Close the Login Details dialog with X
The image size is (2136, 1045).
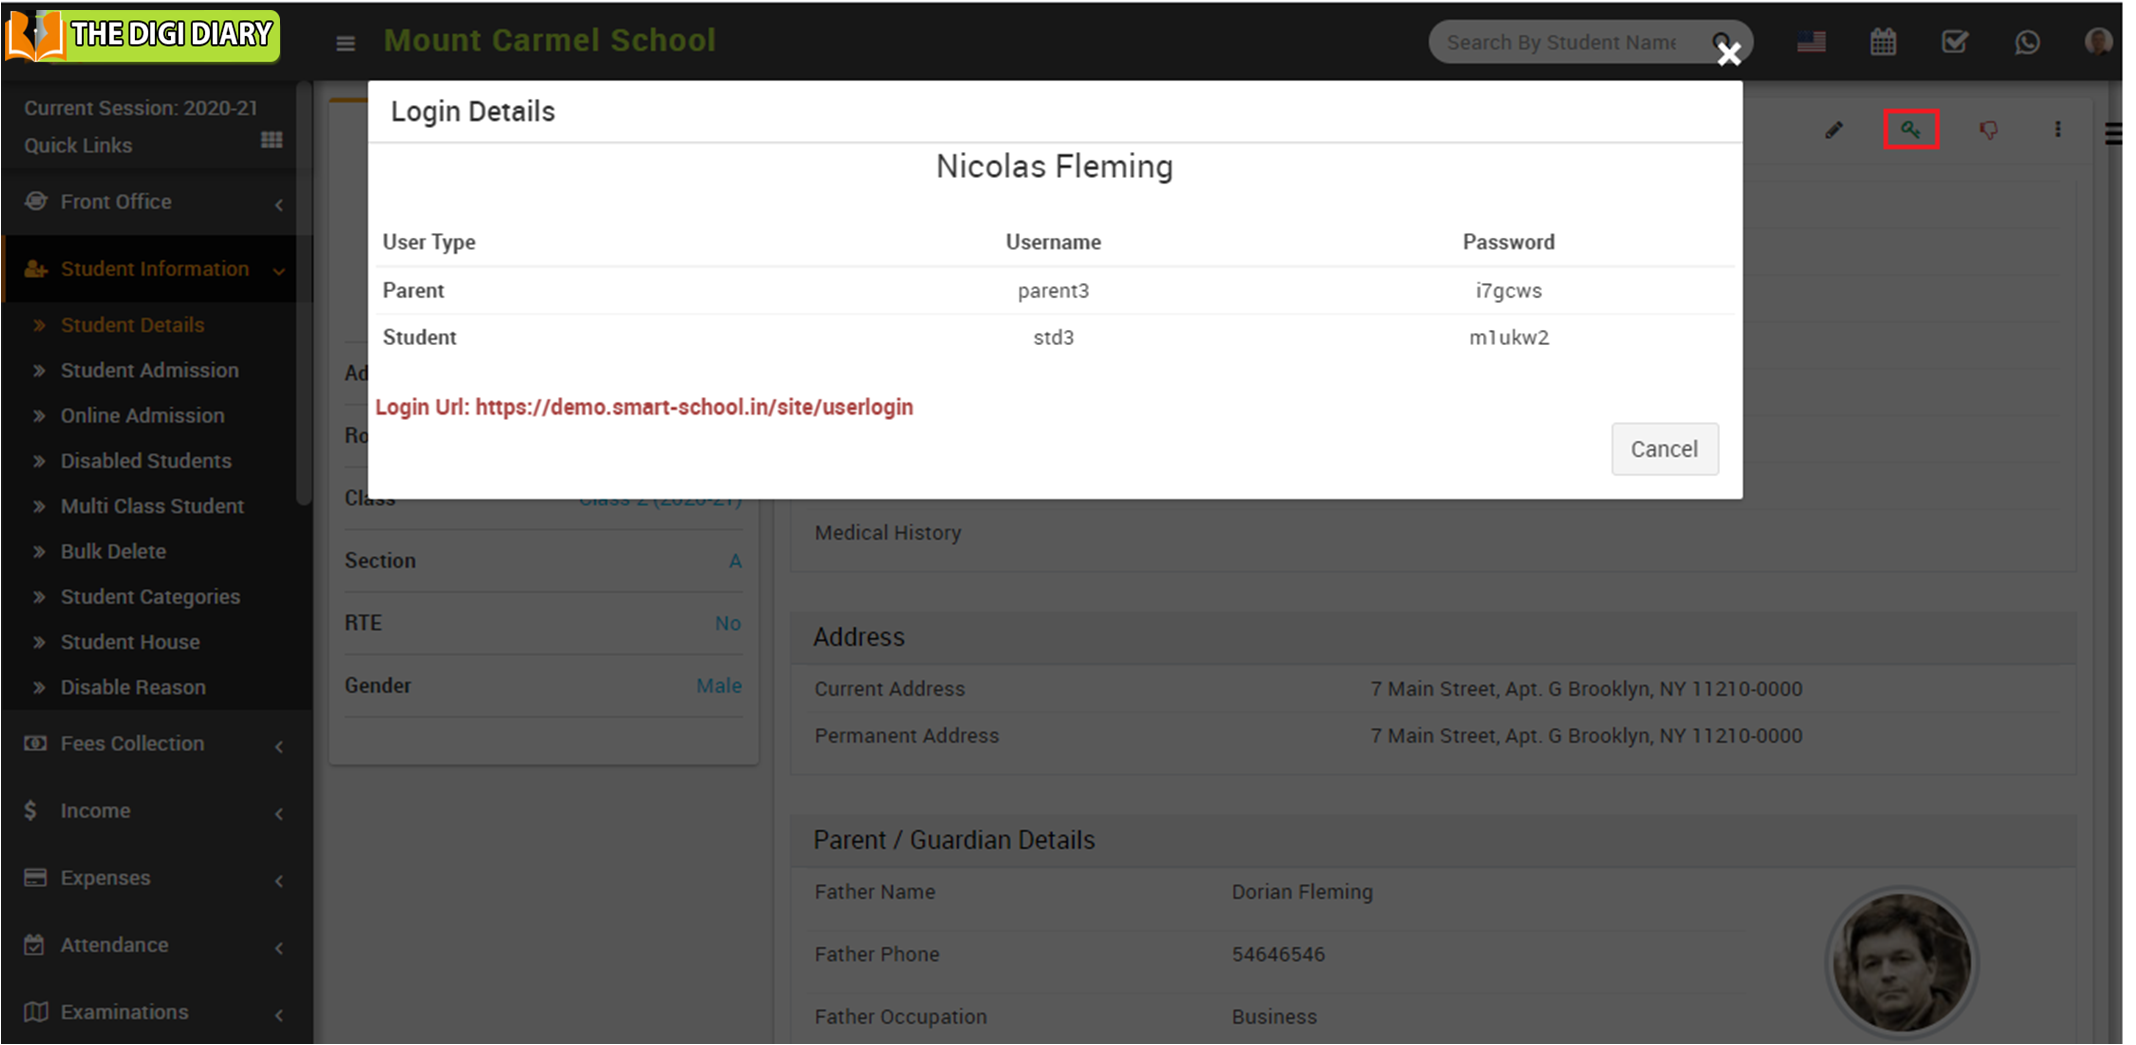pos(1729,55)
